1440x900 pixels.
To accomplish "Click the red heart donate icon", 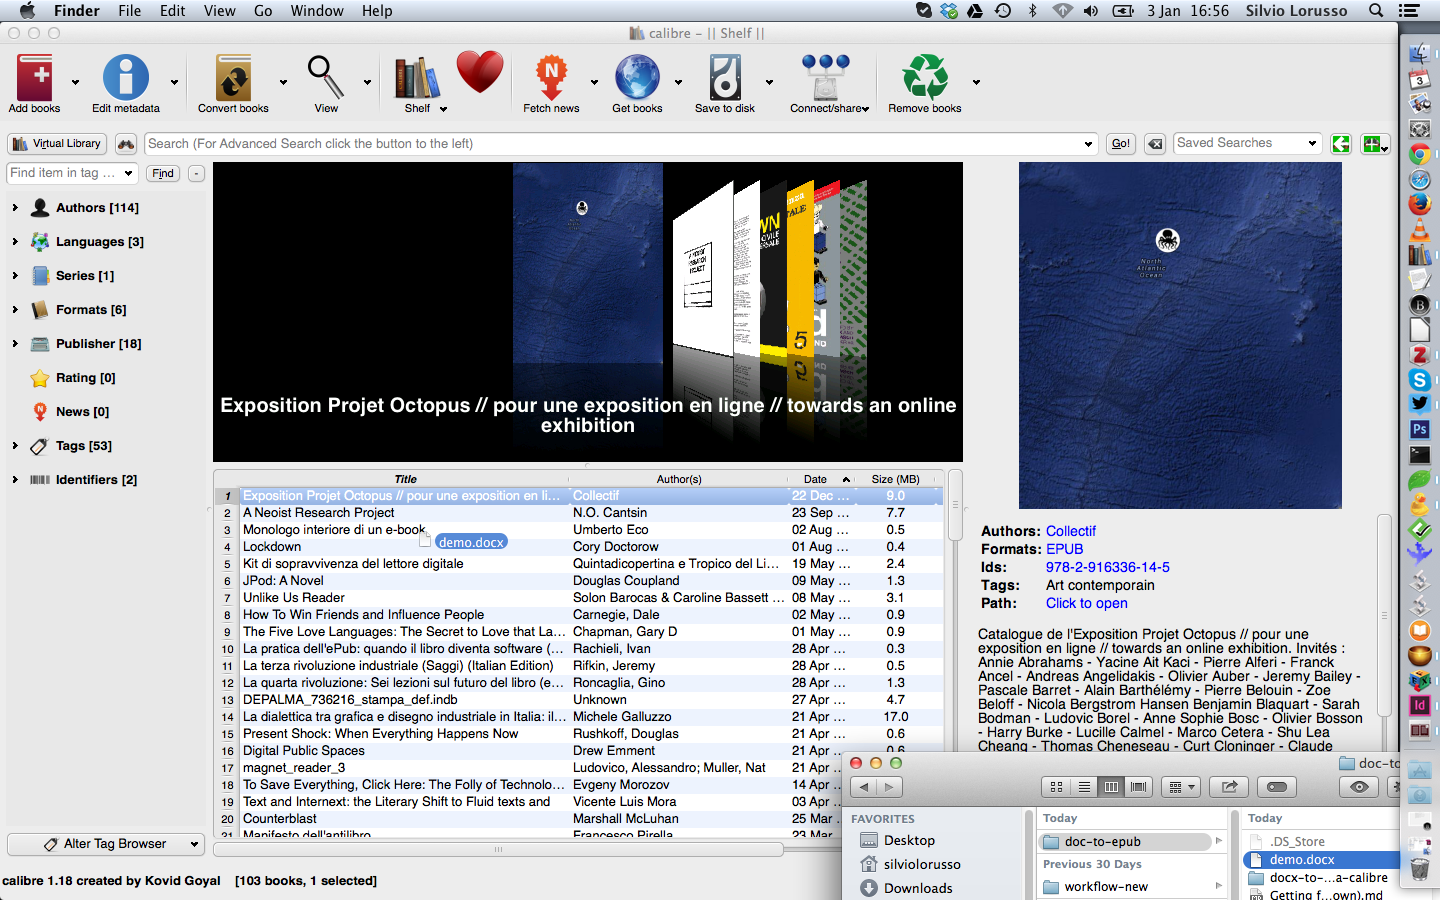I will 480,72.
